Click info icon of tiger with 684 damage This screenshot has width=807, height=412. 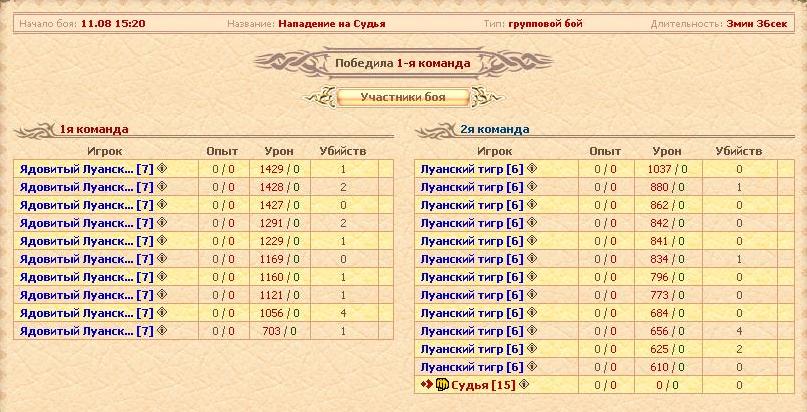tap(532, 312)
